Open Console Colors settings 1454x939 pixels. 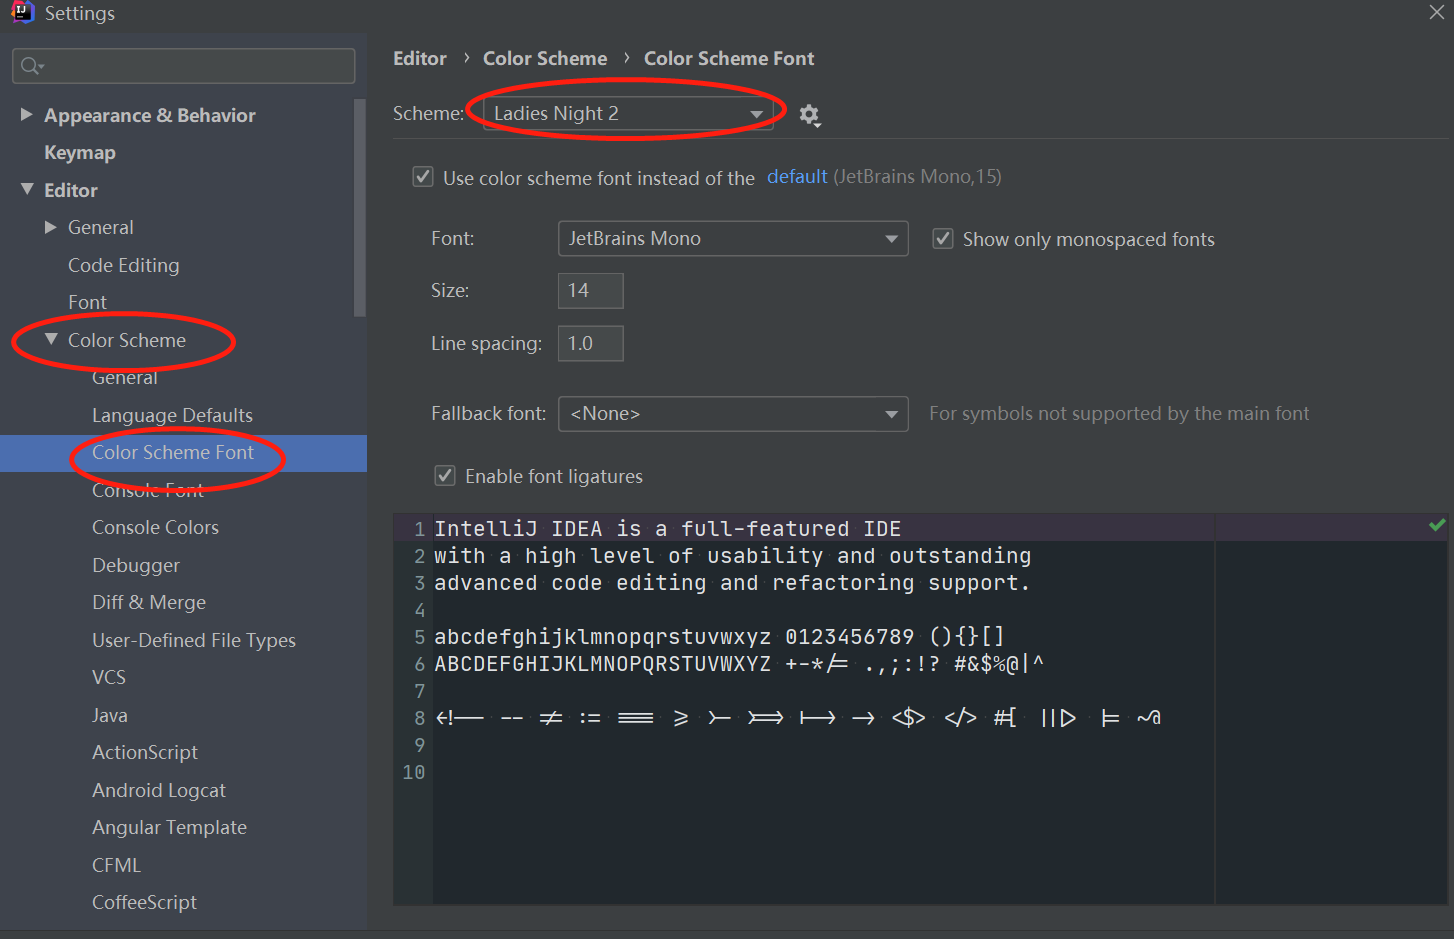[155, 527]
